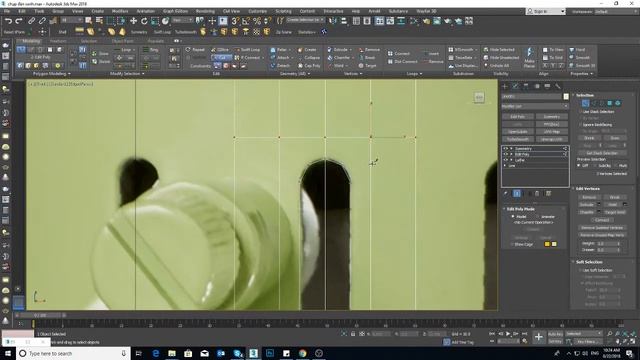Screen dimensions: 640x360
Task: Select Vertex sub-object level in Selection rollout
Action: (x=585, y=103)
